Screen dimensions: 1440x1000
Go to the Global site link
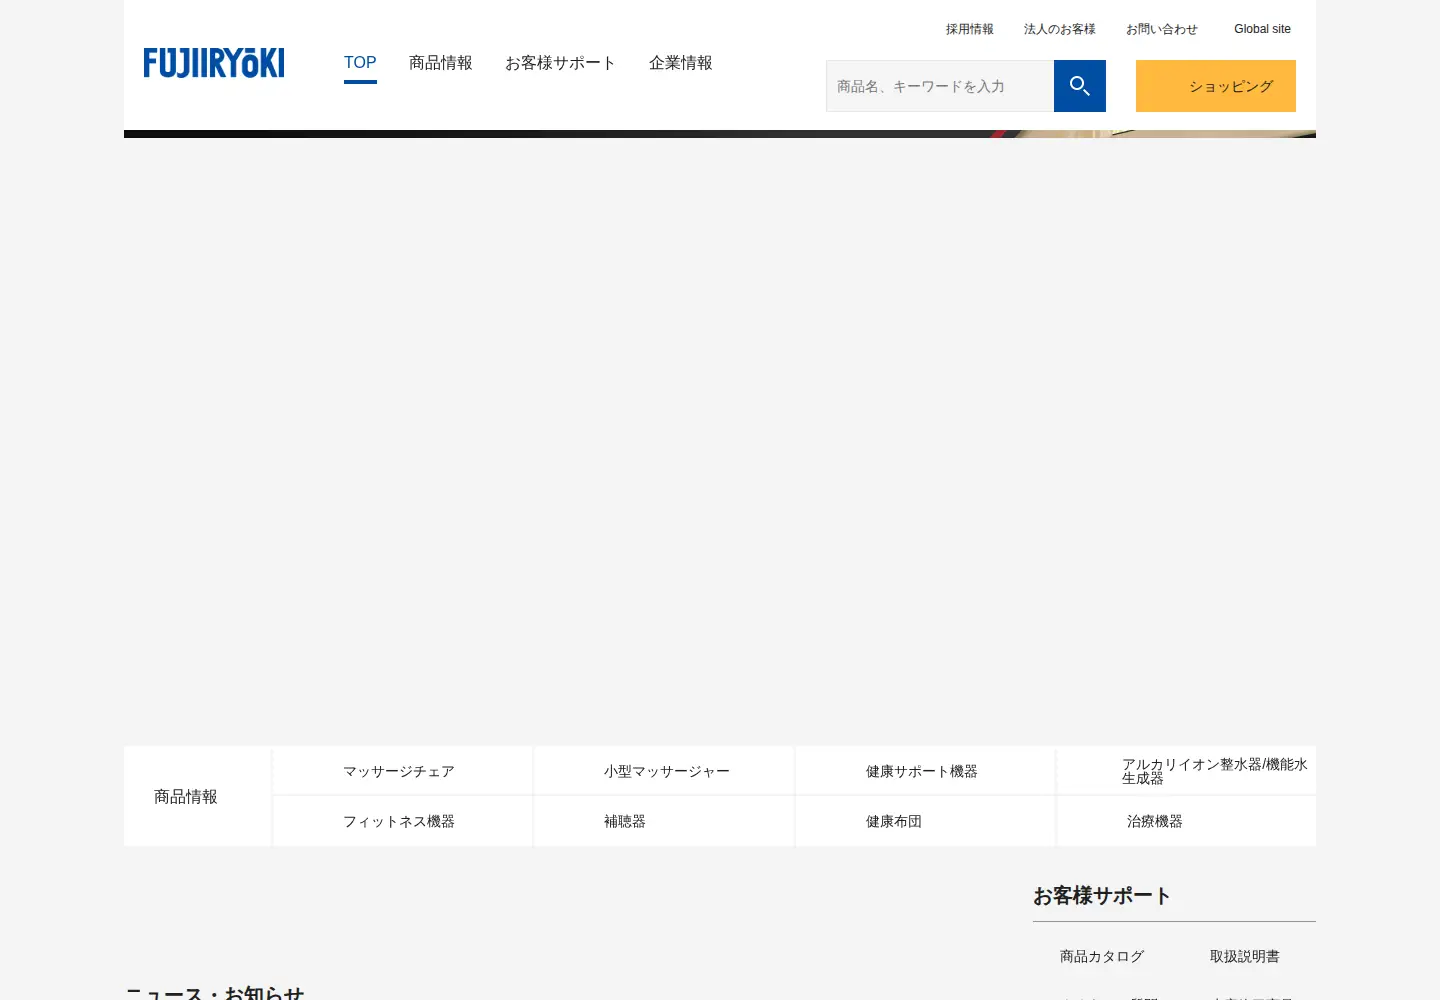1262,29
